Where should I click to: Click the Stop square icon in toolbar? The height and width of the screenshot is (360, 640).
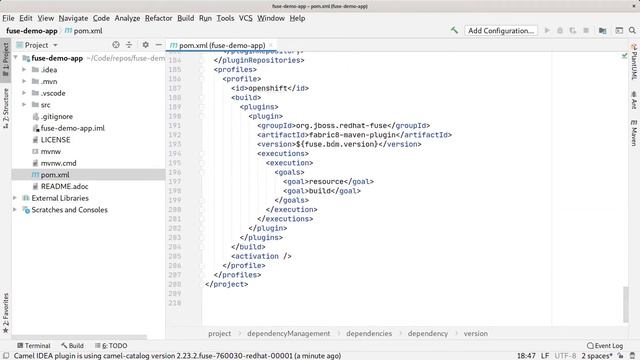(586, 31)
